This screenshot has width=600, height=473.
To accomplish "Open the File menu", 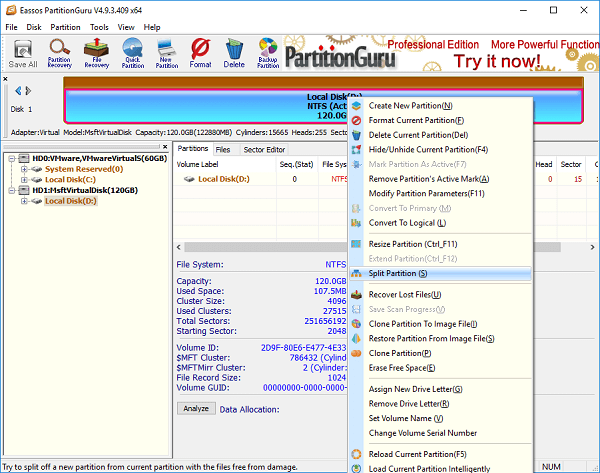I will 11,27.
